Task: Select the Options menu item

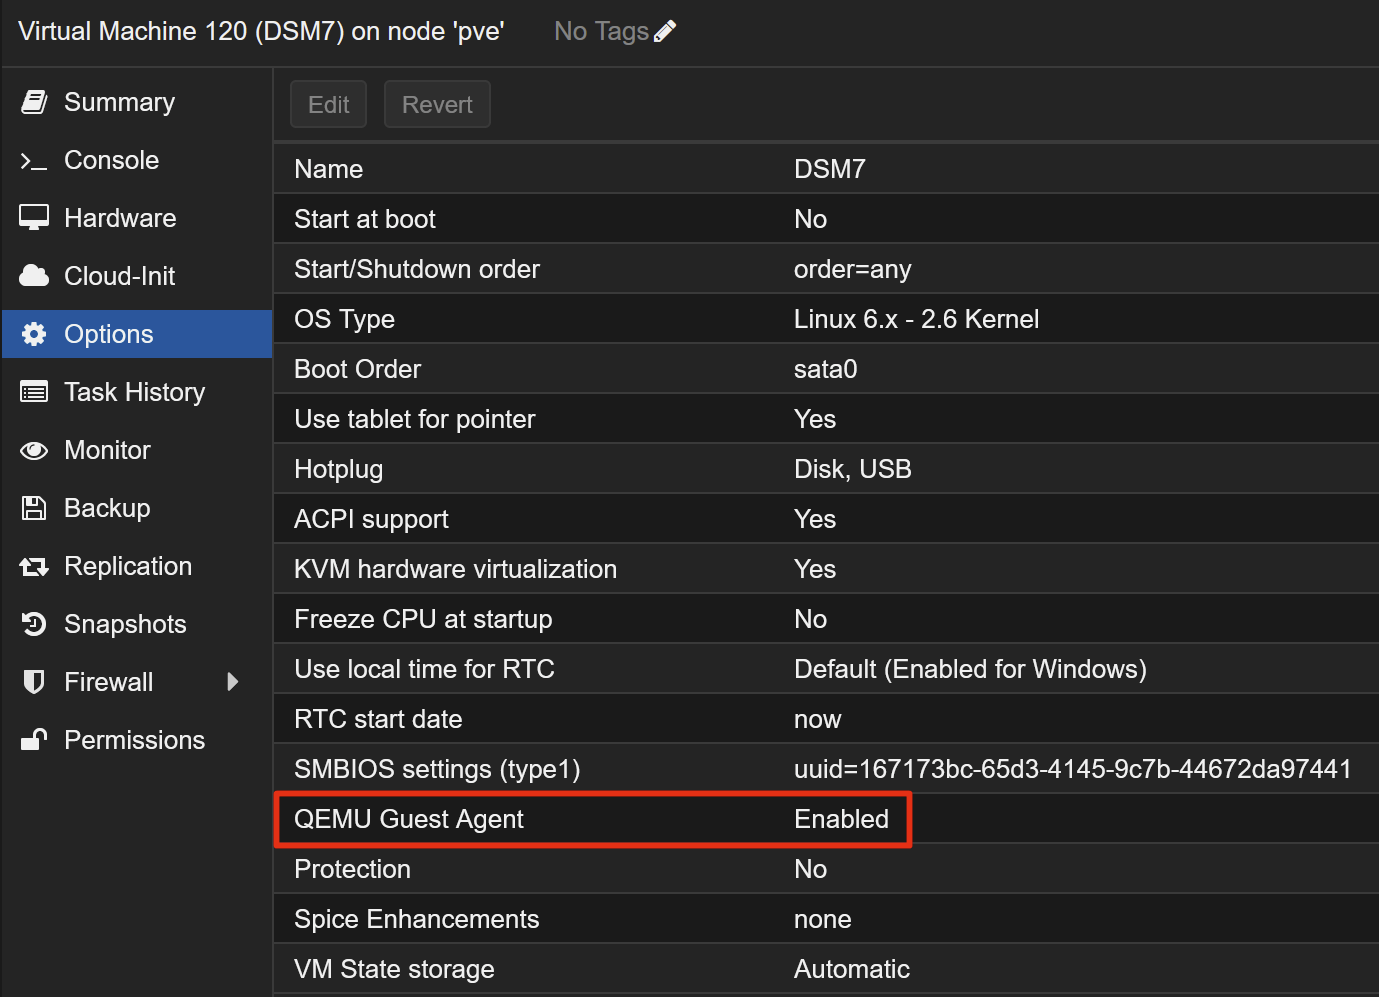Action: tap(108, 334)
